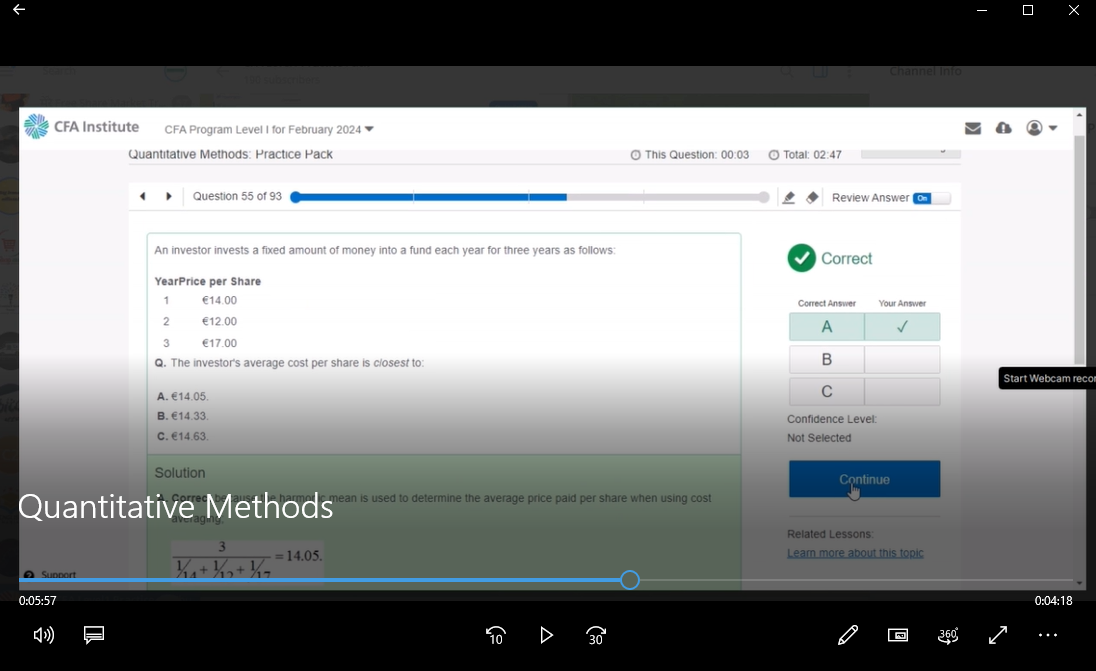Click the cloud download icon
This screenshot has height=671, width=1096.
point(1004,128)
